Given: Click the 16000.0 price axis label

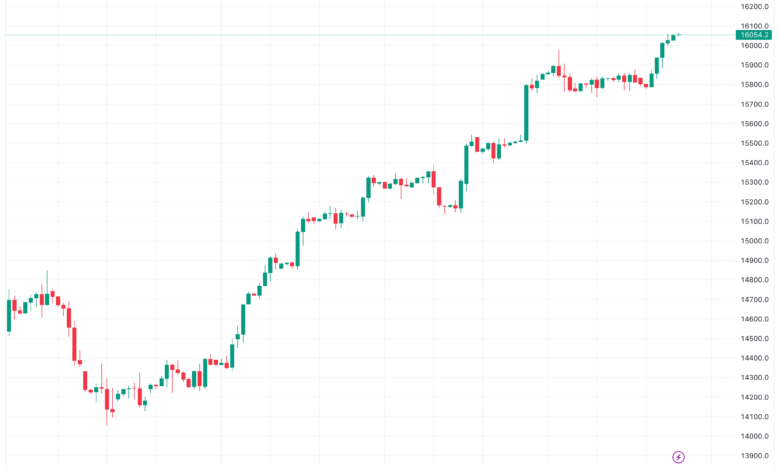Looking at the screenshot, I should click(x=755, y=45).
